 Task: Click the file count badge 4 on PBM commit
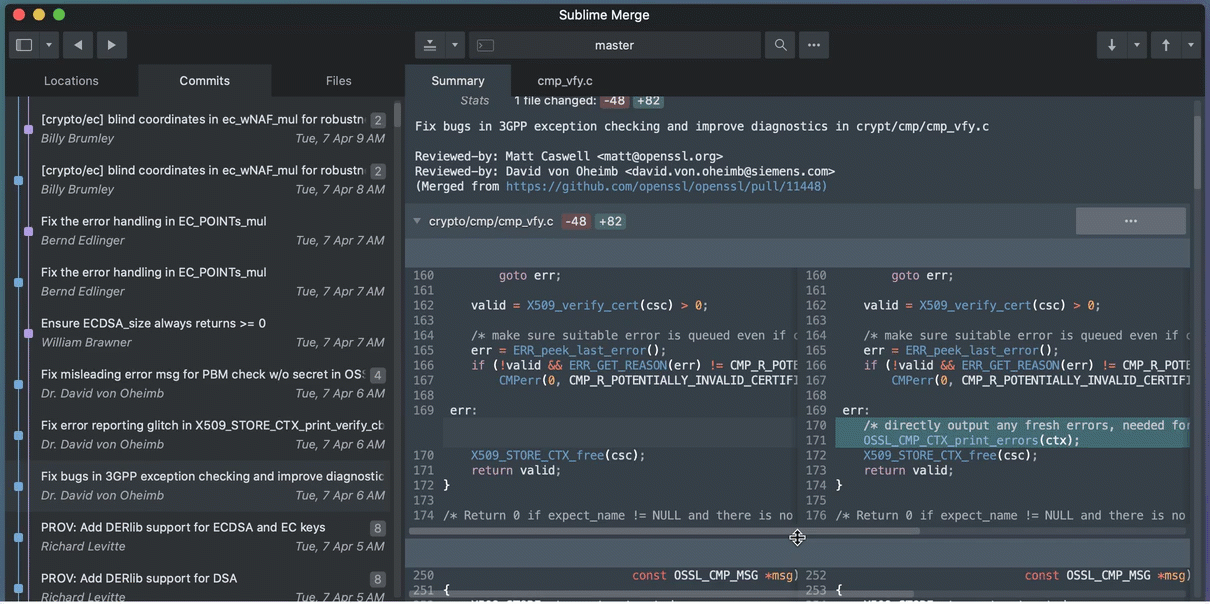coord(377,376)
